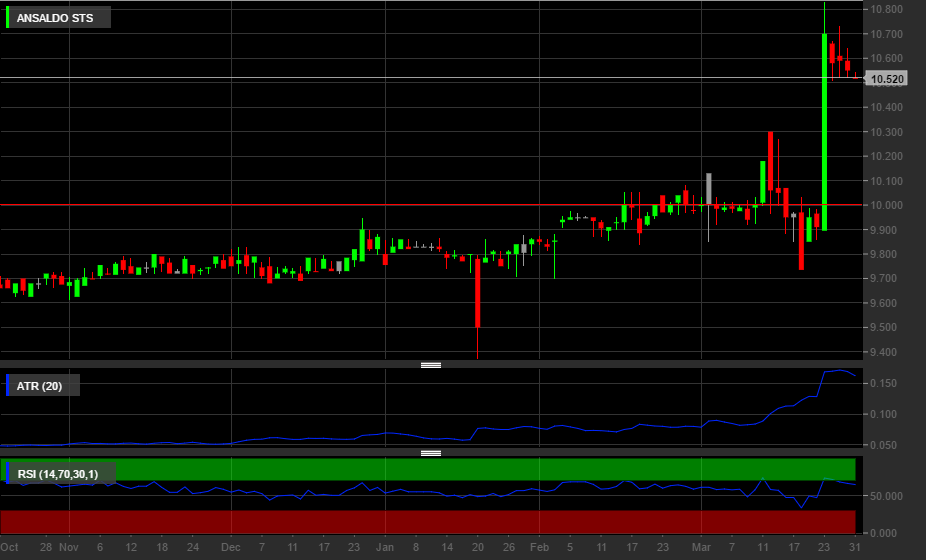Click the 0.150 ATR axis value
Viewport: 926px width, 560px height.
click(x=883, y=383)
